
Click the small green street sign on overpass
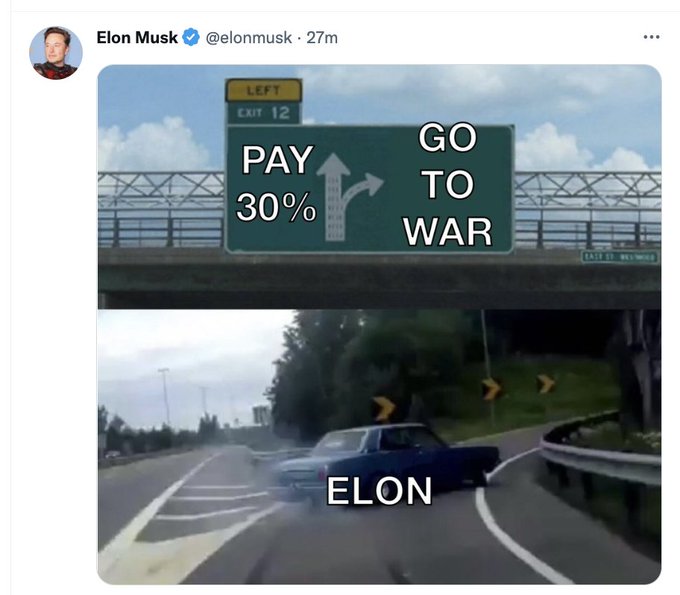click(620, 257)
